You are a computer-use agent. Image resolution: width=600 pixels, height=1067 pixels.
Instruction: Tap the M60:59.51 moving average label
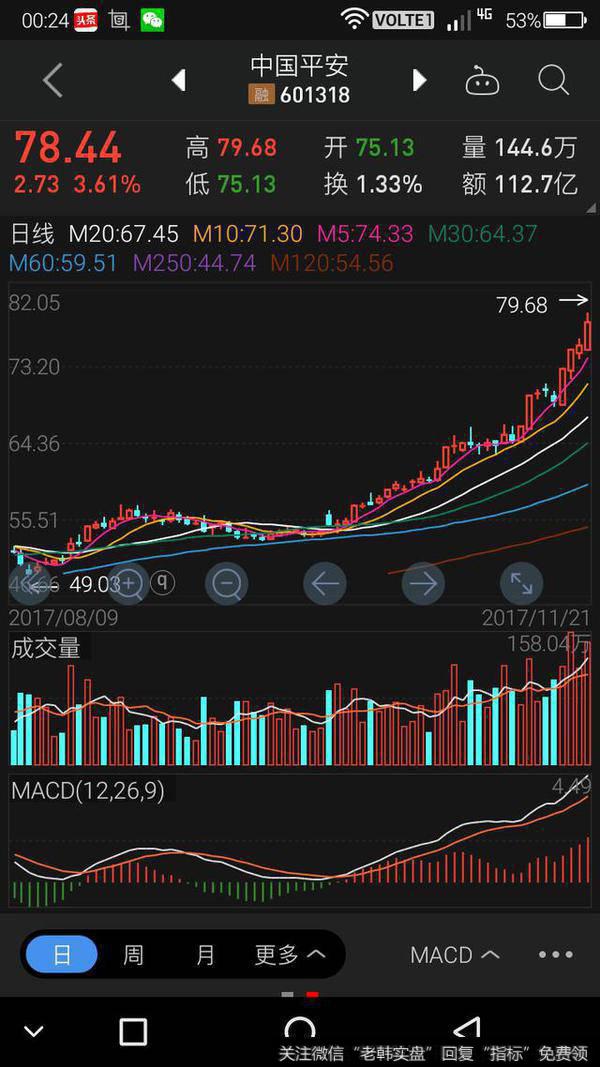[63, 263]
